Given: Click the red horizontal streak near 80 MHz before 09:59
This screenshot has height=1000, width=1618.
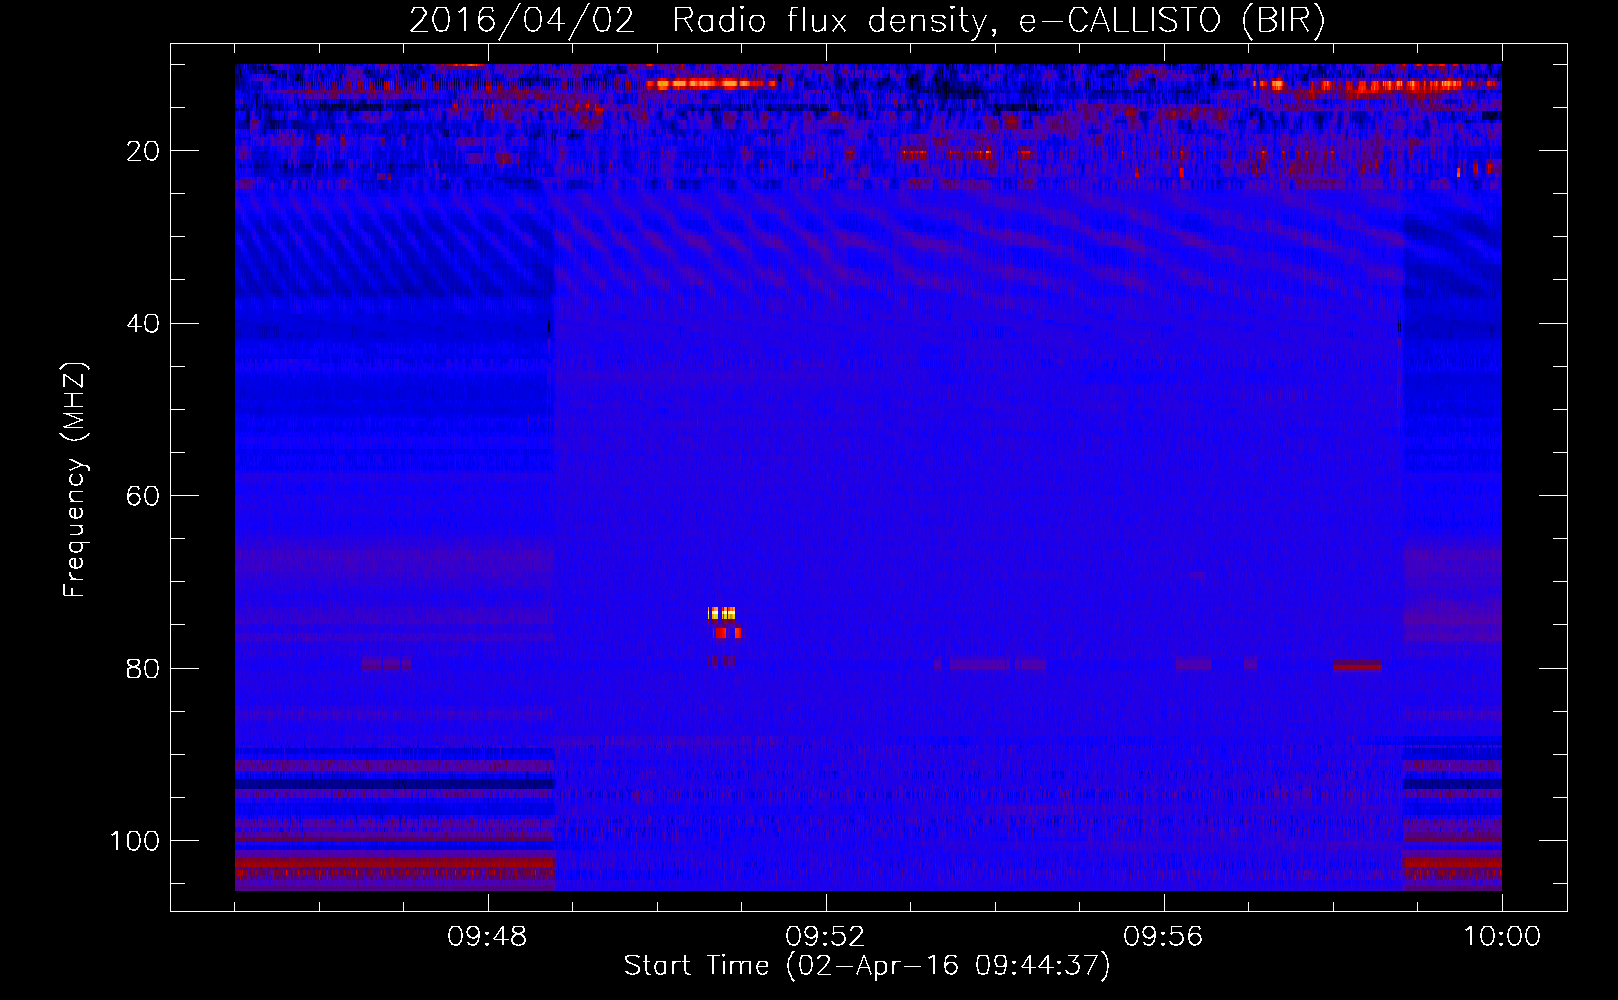Looking at the screenshot, I should (x=1357, y=665).
